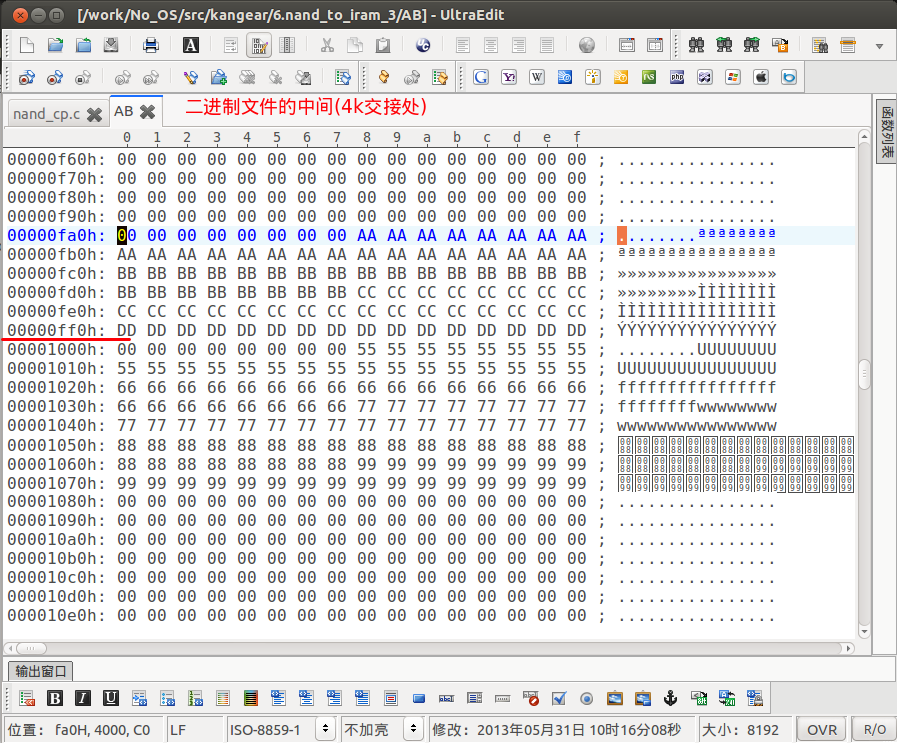The height and width of the screenshot is (743, 897).
Task: Open the 函数列表 side panel tab
Action: pyautogui.click(x=886, y=131)
